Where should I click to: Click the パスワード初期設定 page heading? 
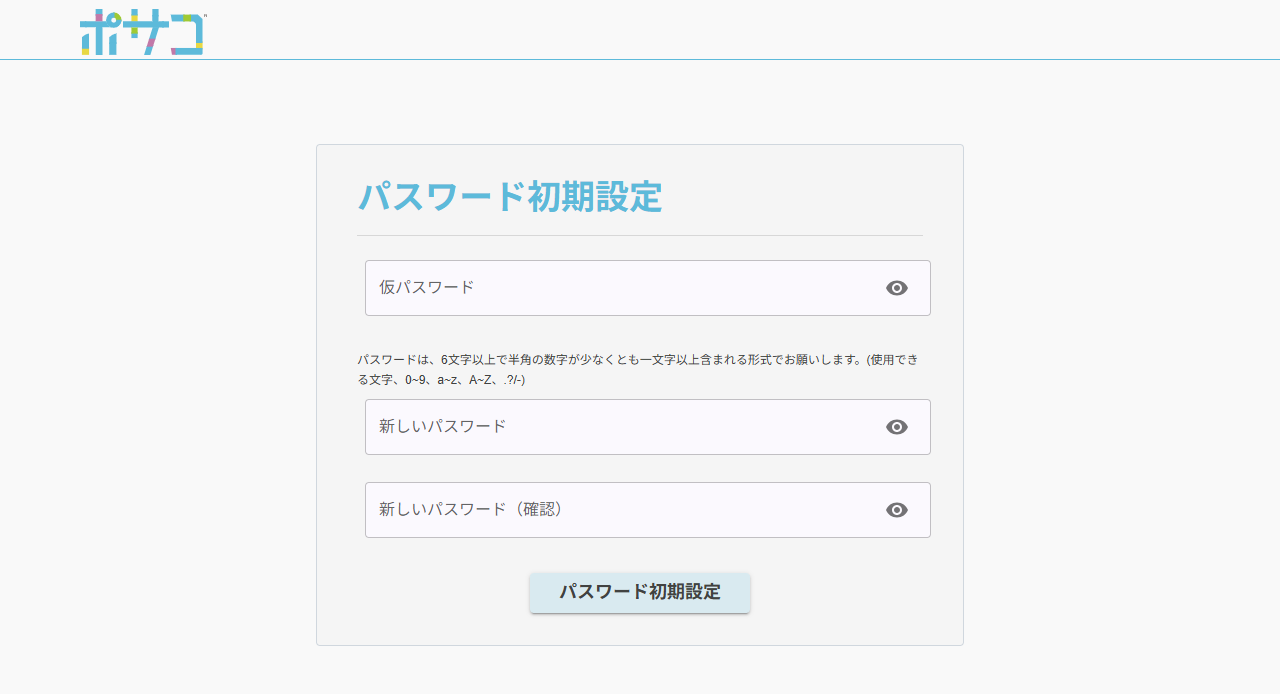(x=510, y=197)
